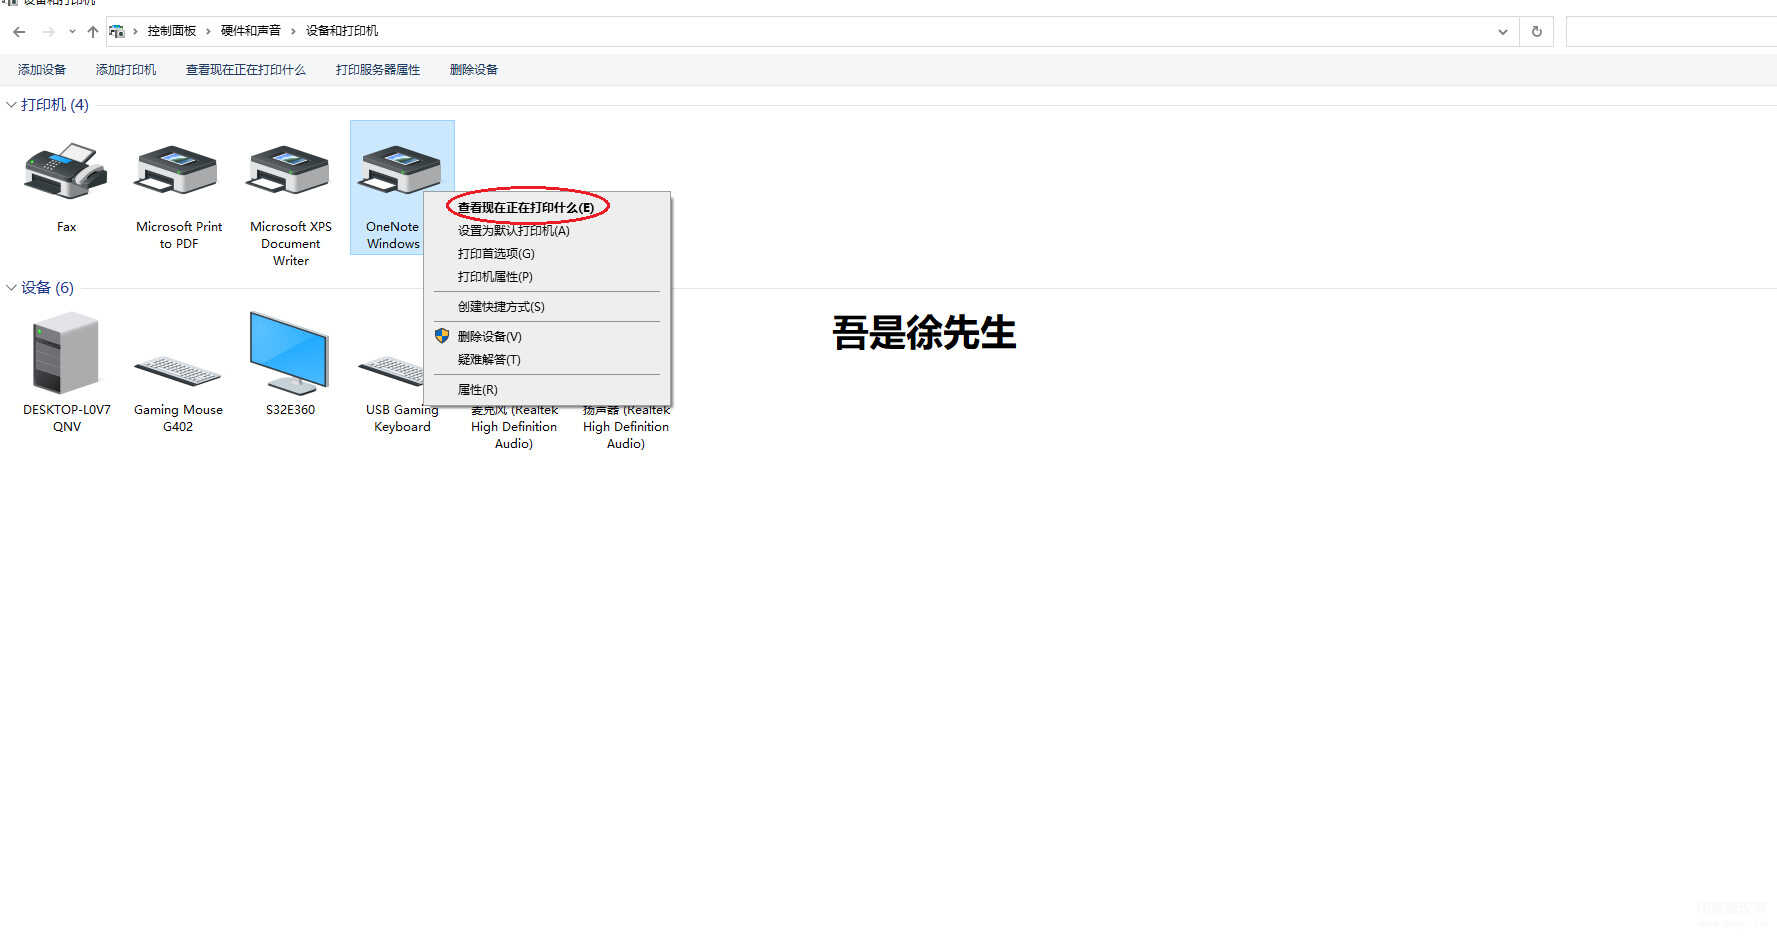Click the DESKTOP-L0V7QNV computer icon
This screenshot has height=937, width=1777.
click(66, 354)
